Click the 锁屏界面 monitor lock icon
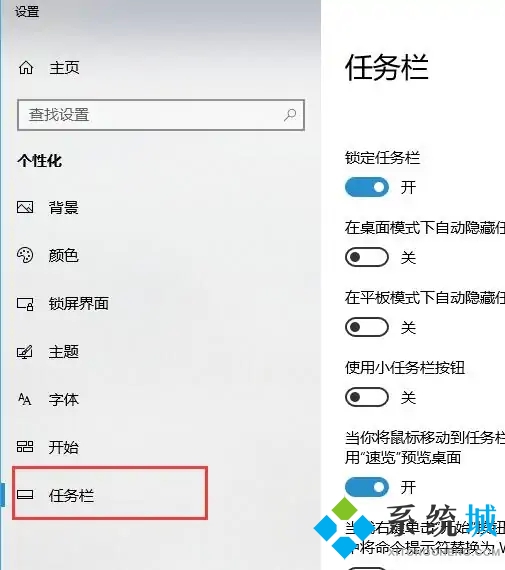 (25, 304)
